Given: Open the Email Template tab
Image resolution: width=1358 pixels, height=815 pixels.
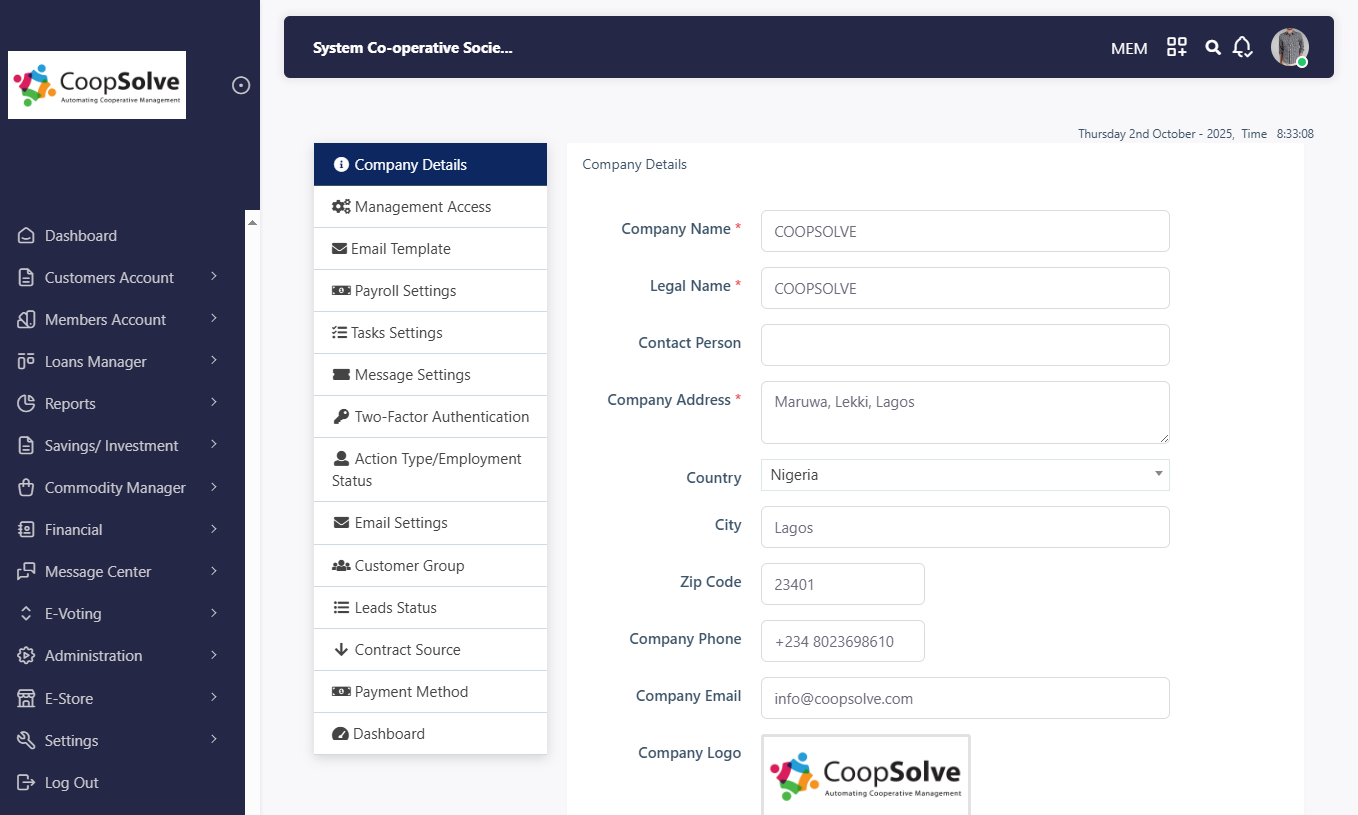Looking at the screenshot, I should pyautogui.click(x=400, y=249).
